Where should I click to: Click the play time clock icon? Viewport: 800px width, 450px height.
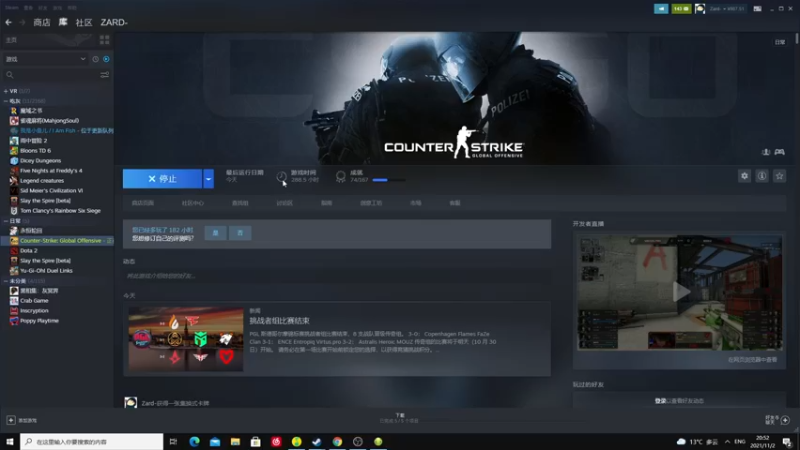click(x=281, y=177)
